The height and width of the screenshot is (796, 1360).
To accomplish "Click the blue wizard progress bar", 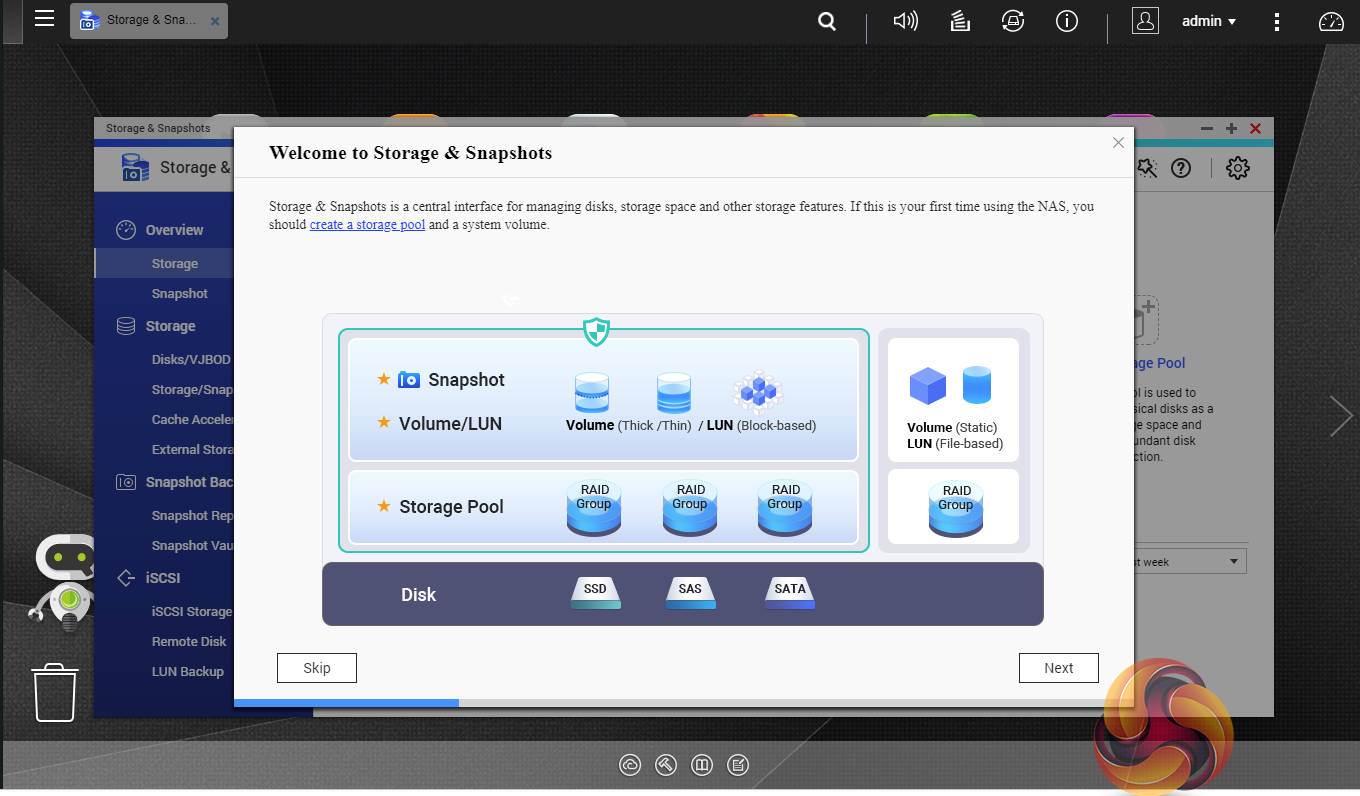I will click(346, 703).
